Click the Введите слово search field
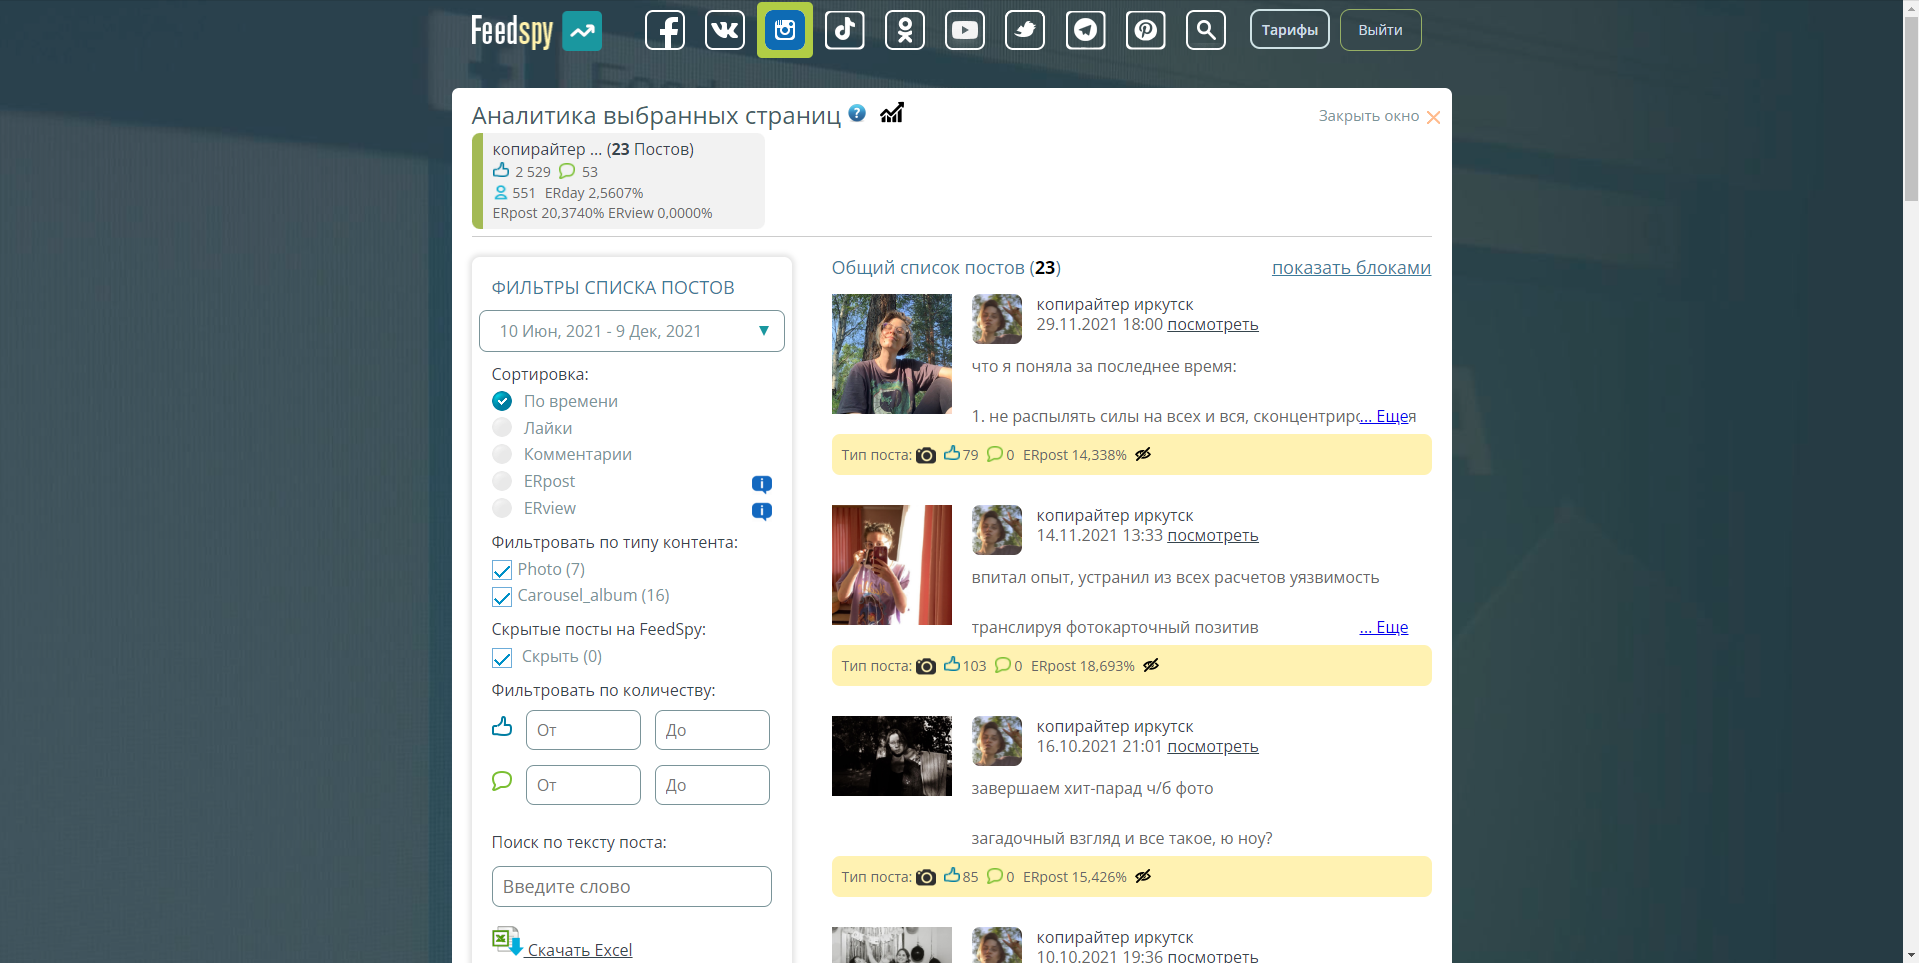The image size is (1919, 963). tap(632, 886)
